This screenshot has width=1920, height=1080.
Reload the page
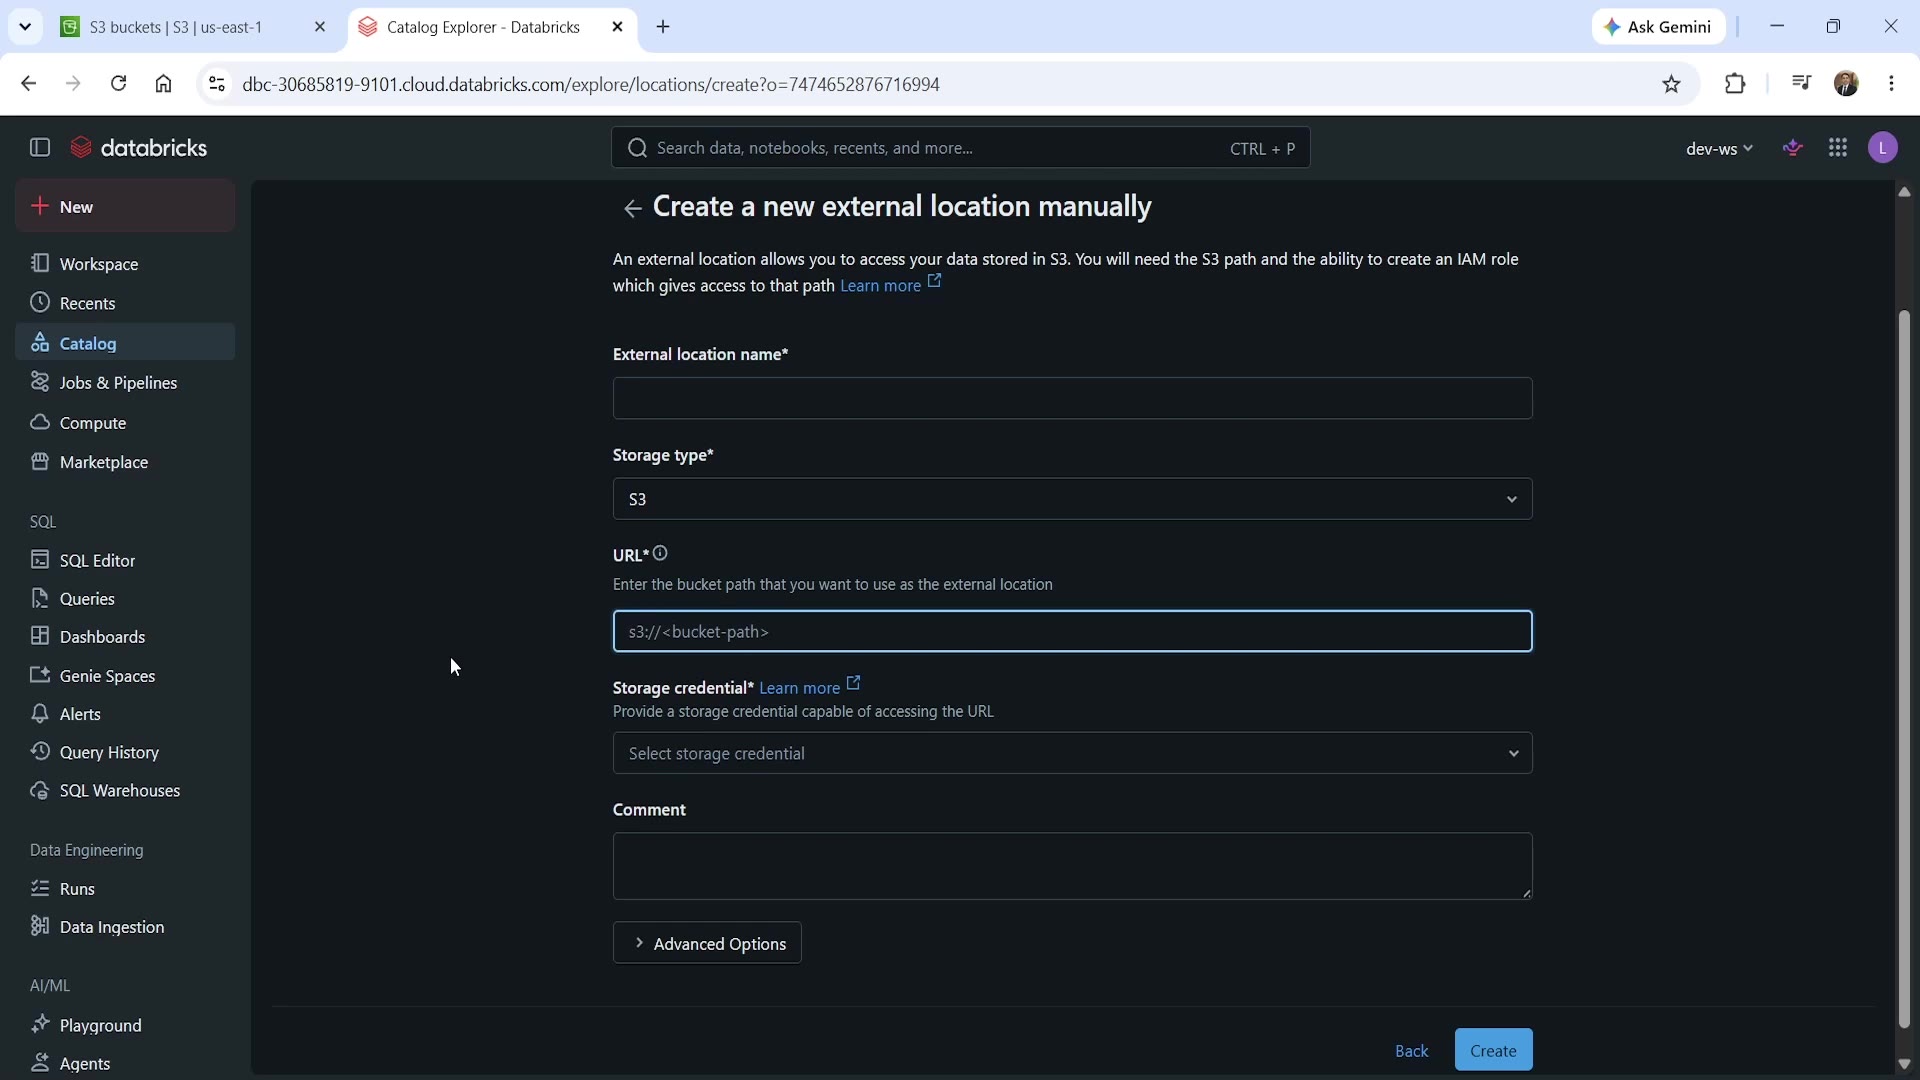coord(118,84)
